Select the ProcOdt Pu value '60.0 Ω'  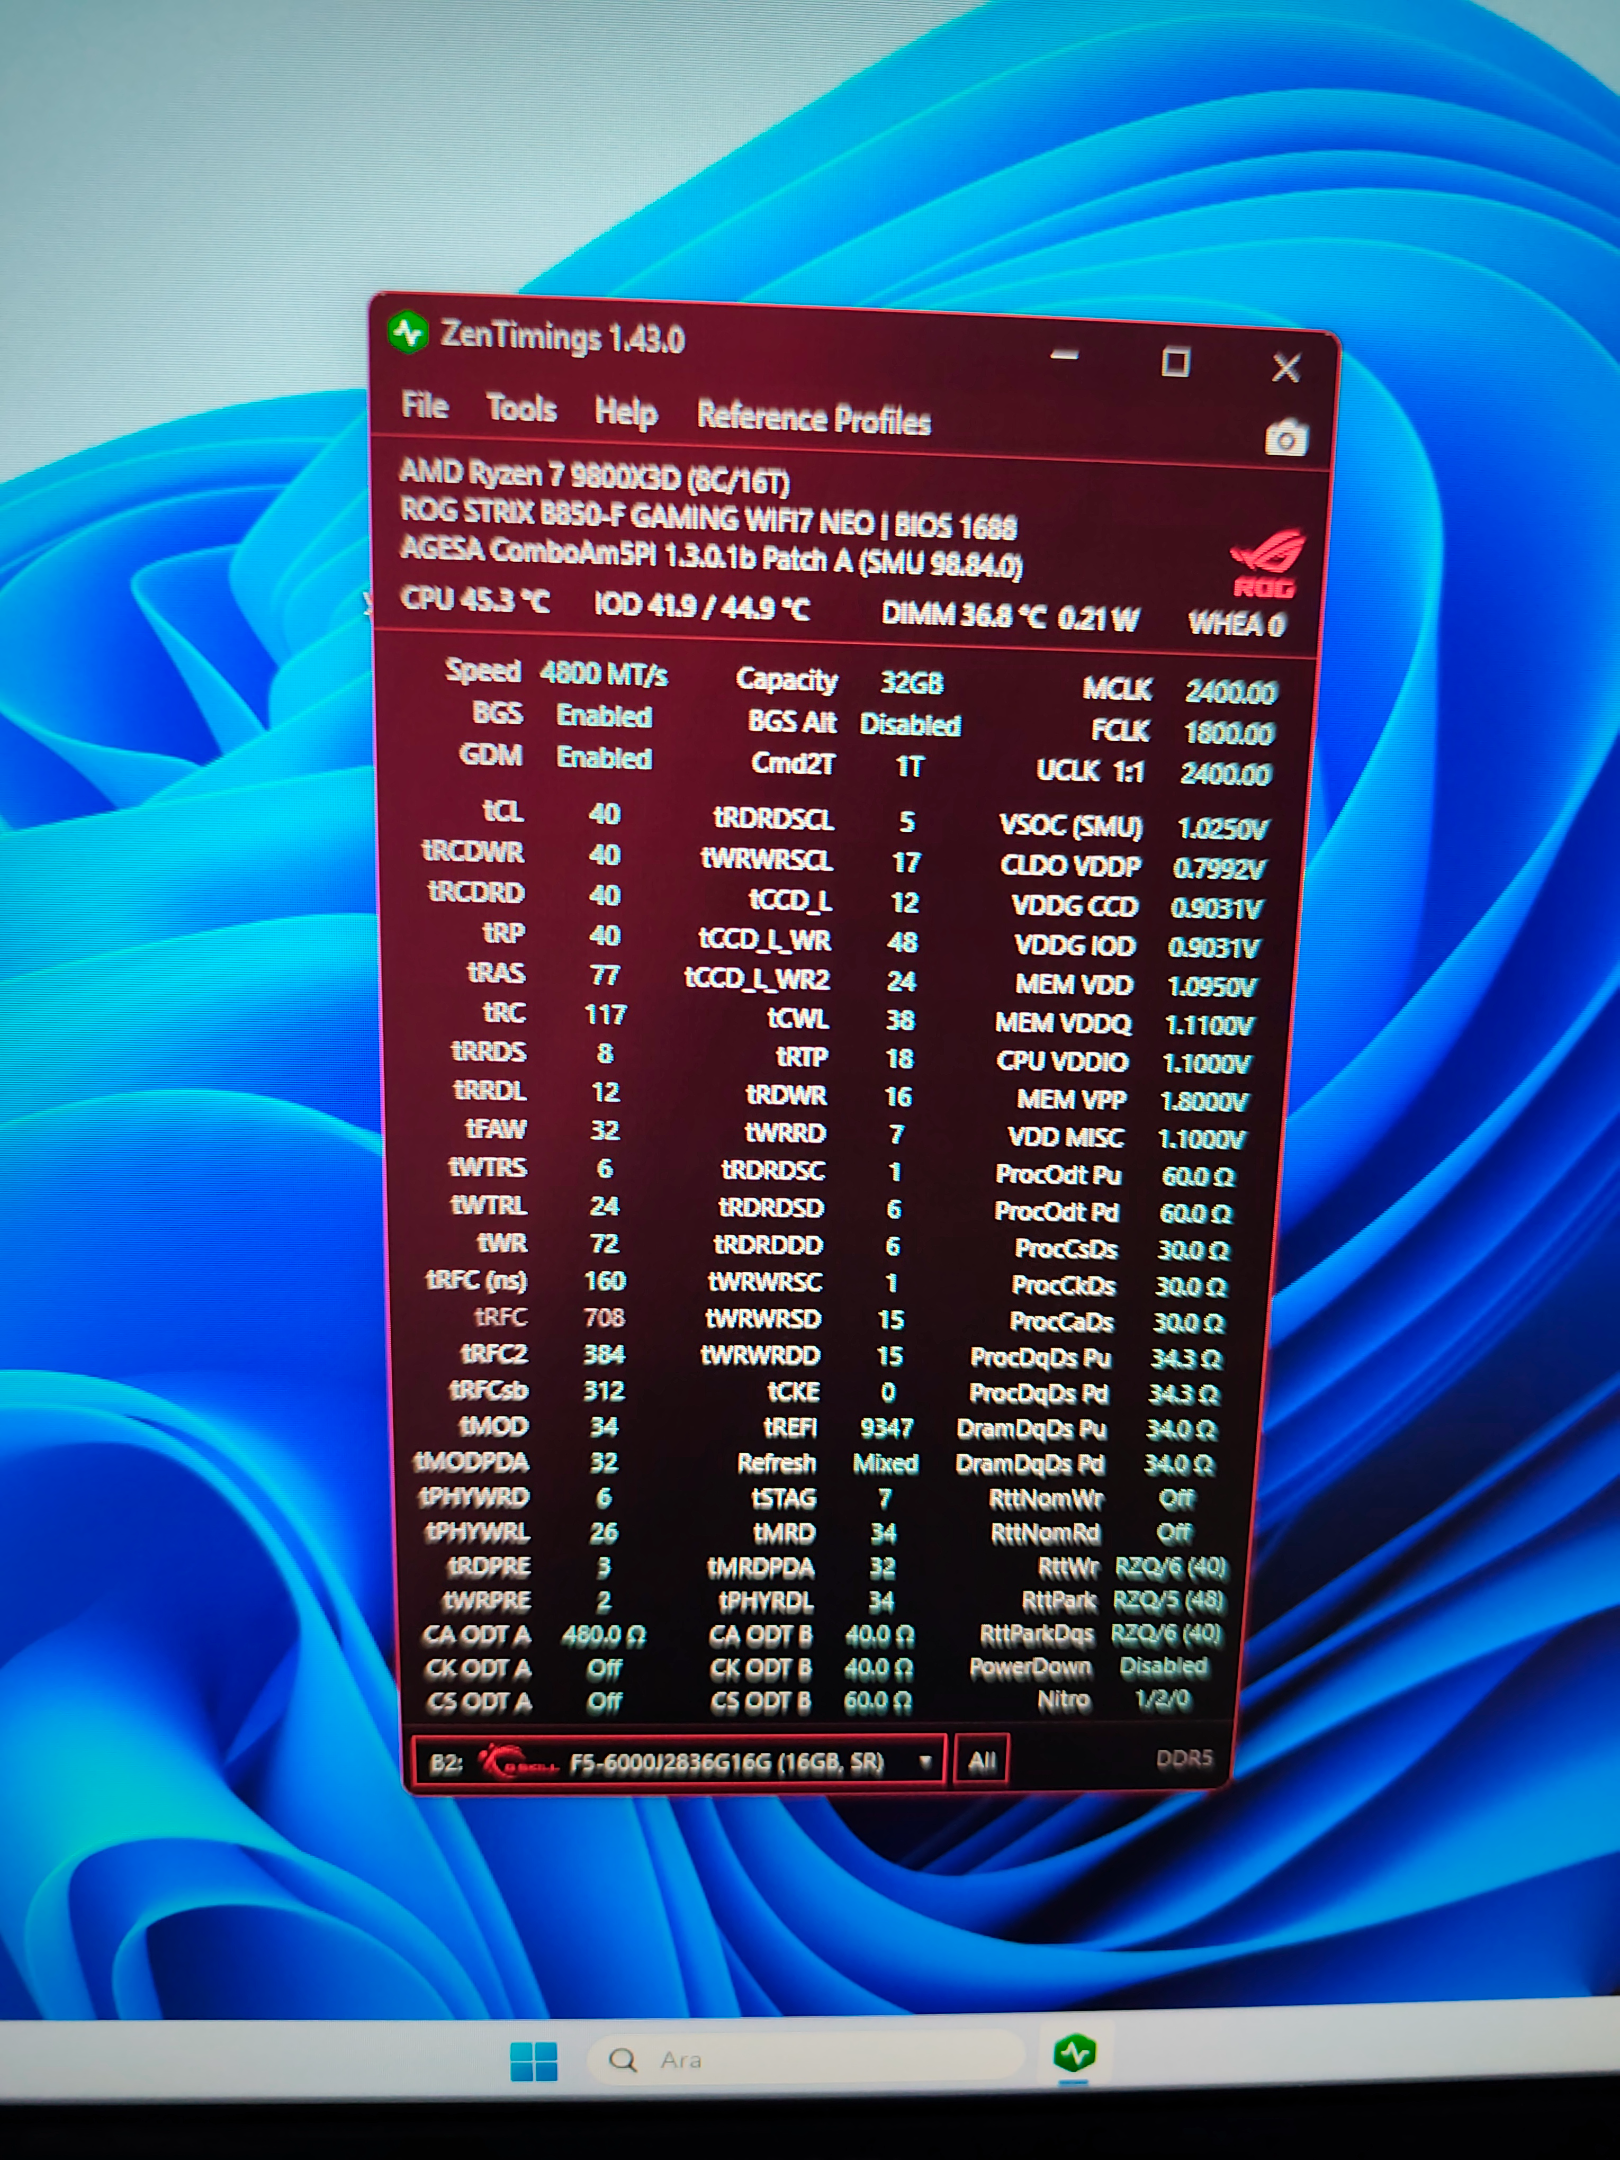pyautogui.click(x=1198, y=1176)
